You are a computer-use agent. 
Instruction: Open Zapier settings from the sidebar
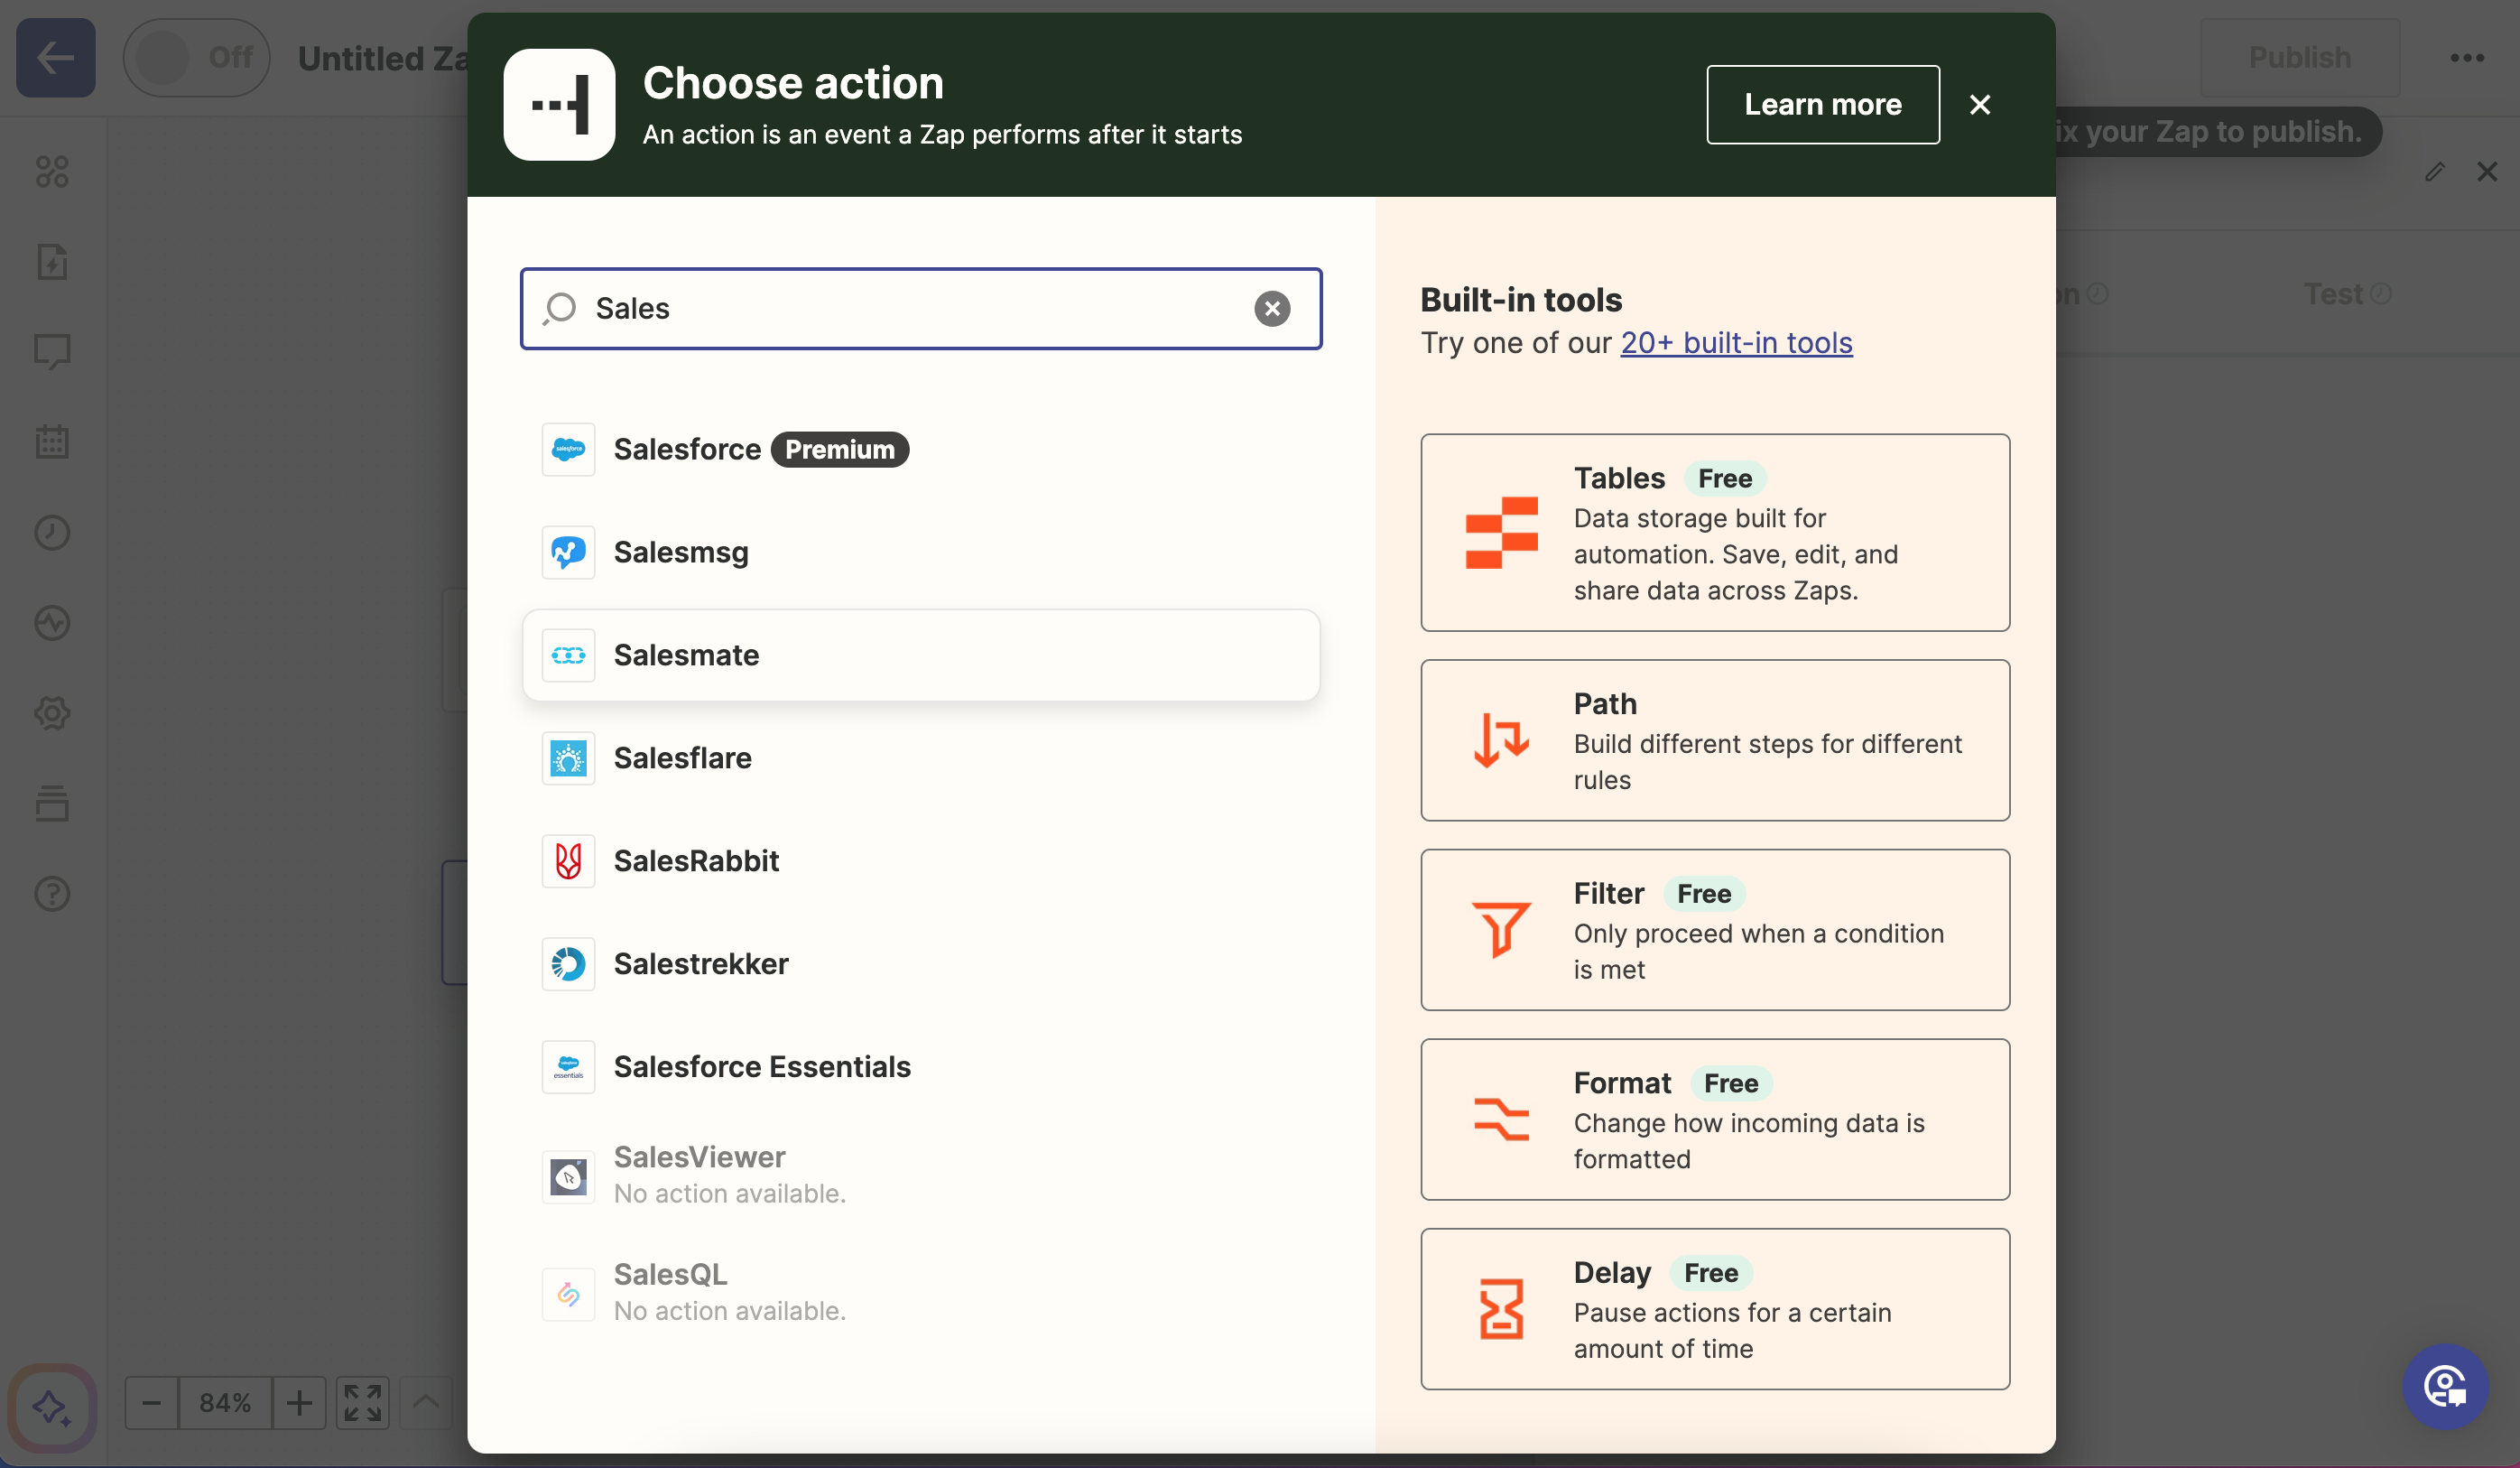pos(52,713)
